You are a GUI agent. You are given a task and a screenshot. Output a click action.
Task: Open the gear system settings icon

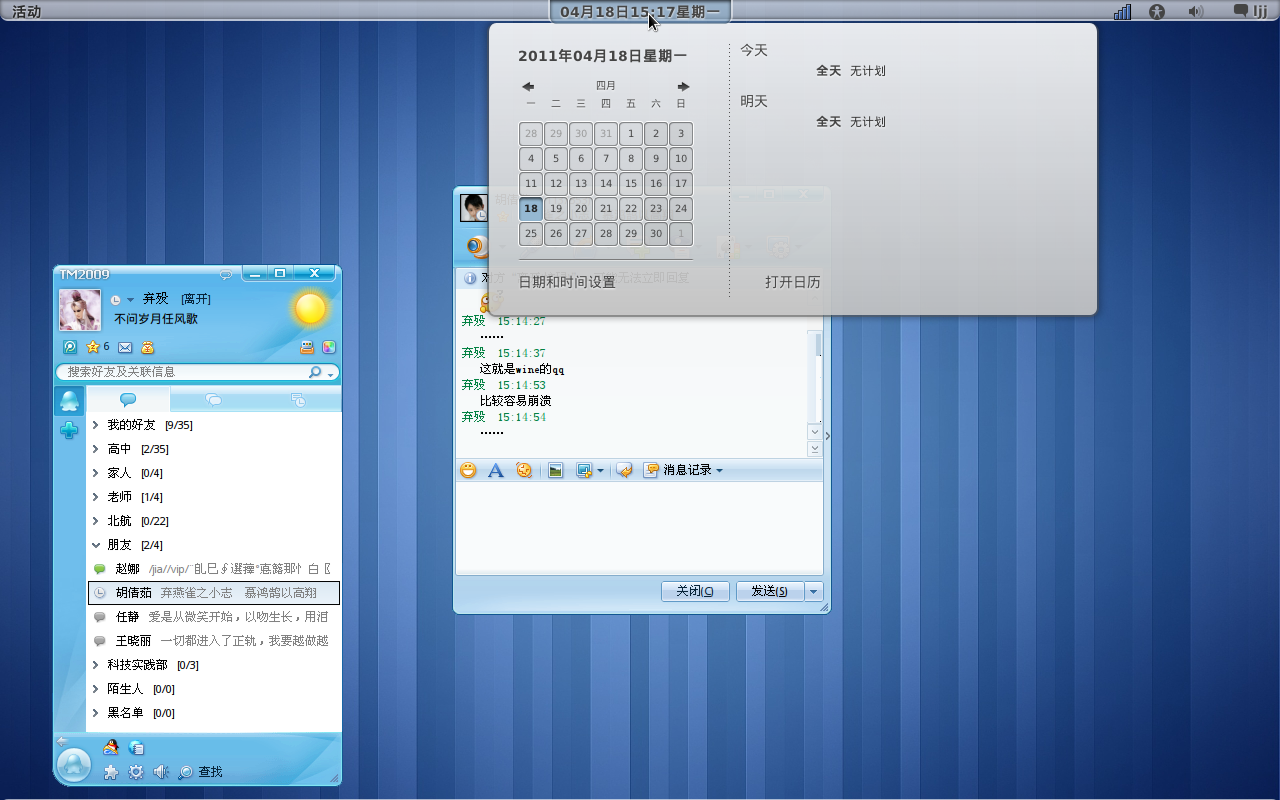tap(136, 772)
